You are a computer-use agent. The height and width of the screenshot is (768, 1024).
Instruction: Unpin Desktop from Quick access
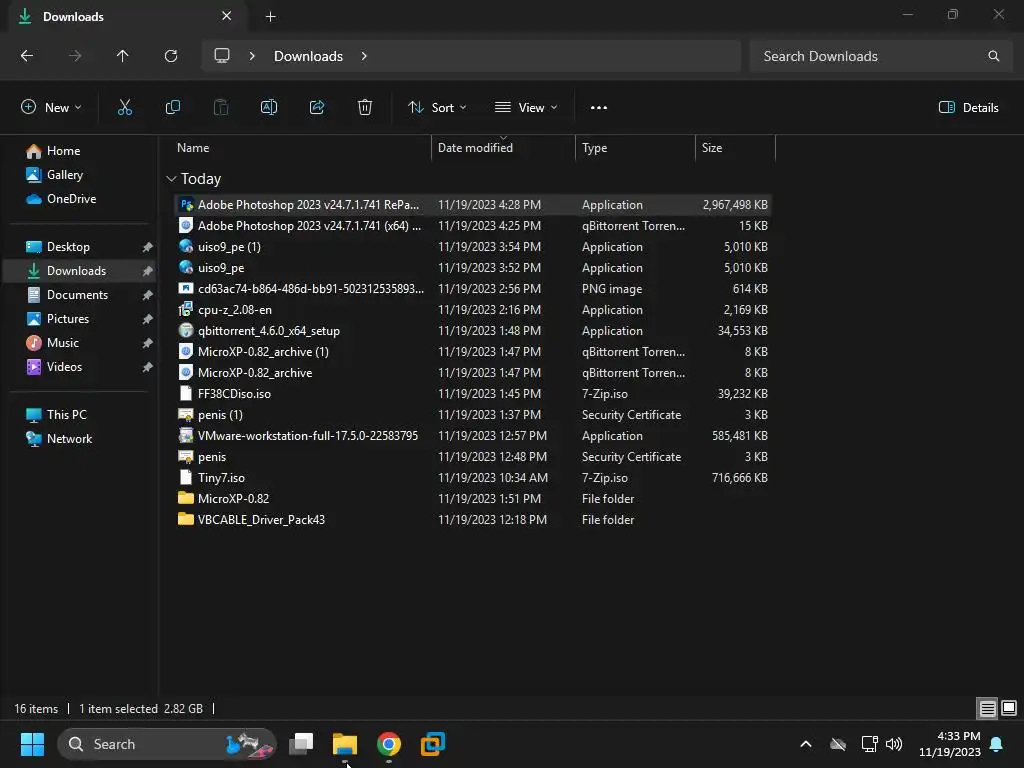[x=148, y=247]
